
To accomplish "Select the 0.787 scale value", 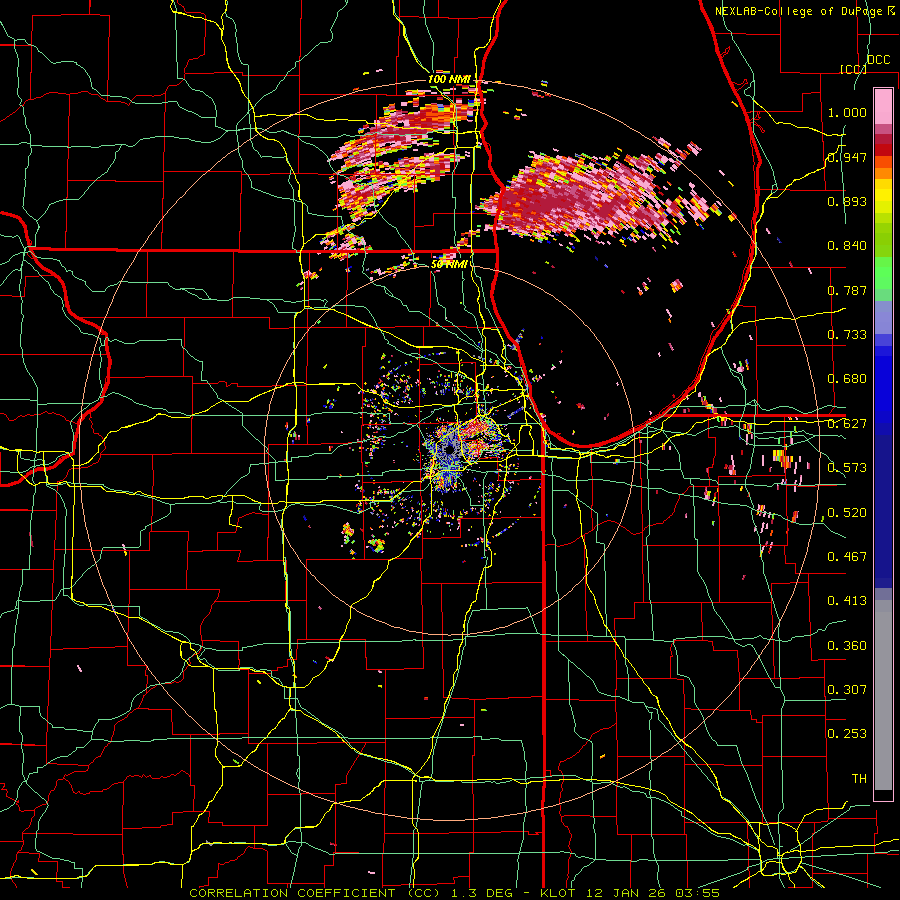I will tap(847, 290).
